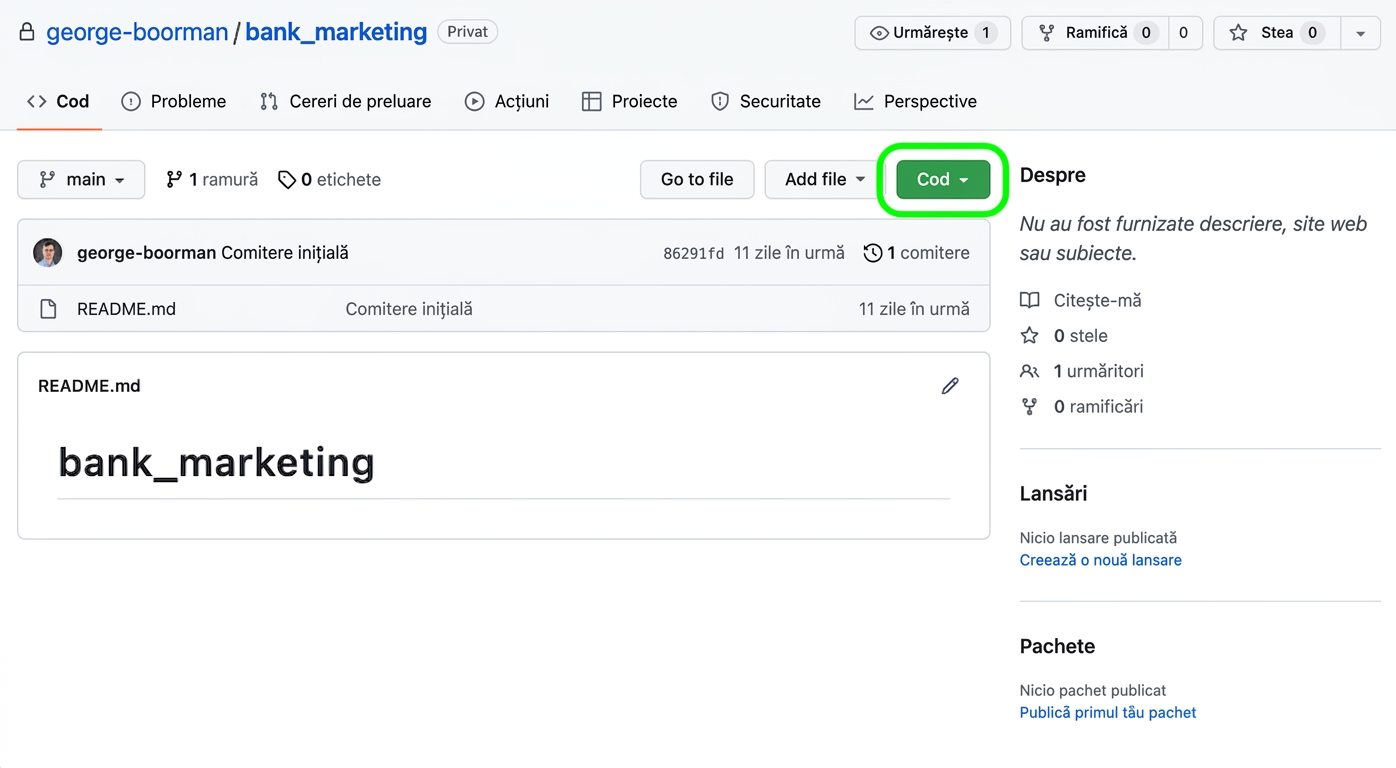The image size is (1396, 768).
Task: Click the clock history icon
Action: [x=873, y=253]
